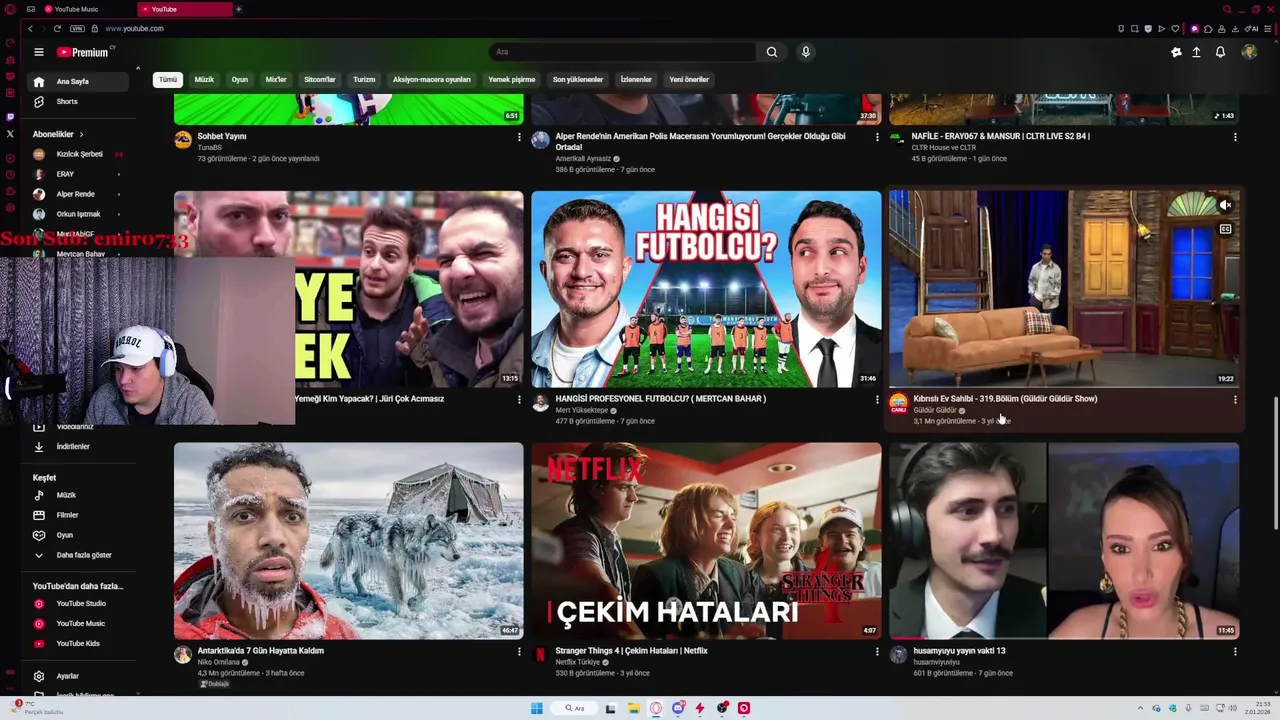
Task: Select the Müzik filter chip
Action: click(x=204, y=79)
